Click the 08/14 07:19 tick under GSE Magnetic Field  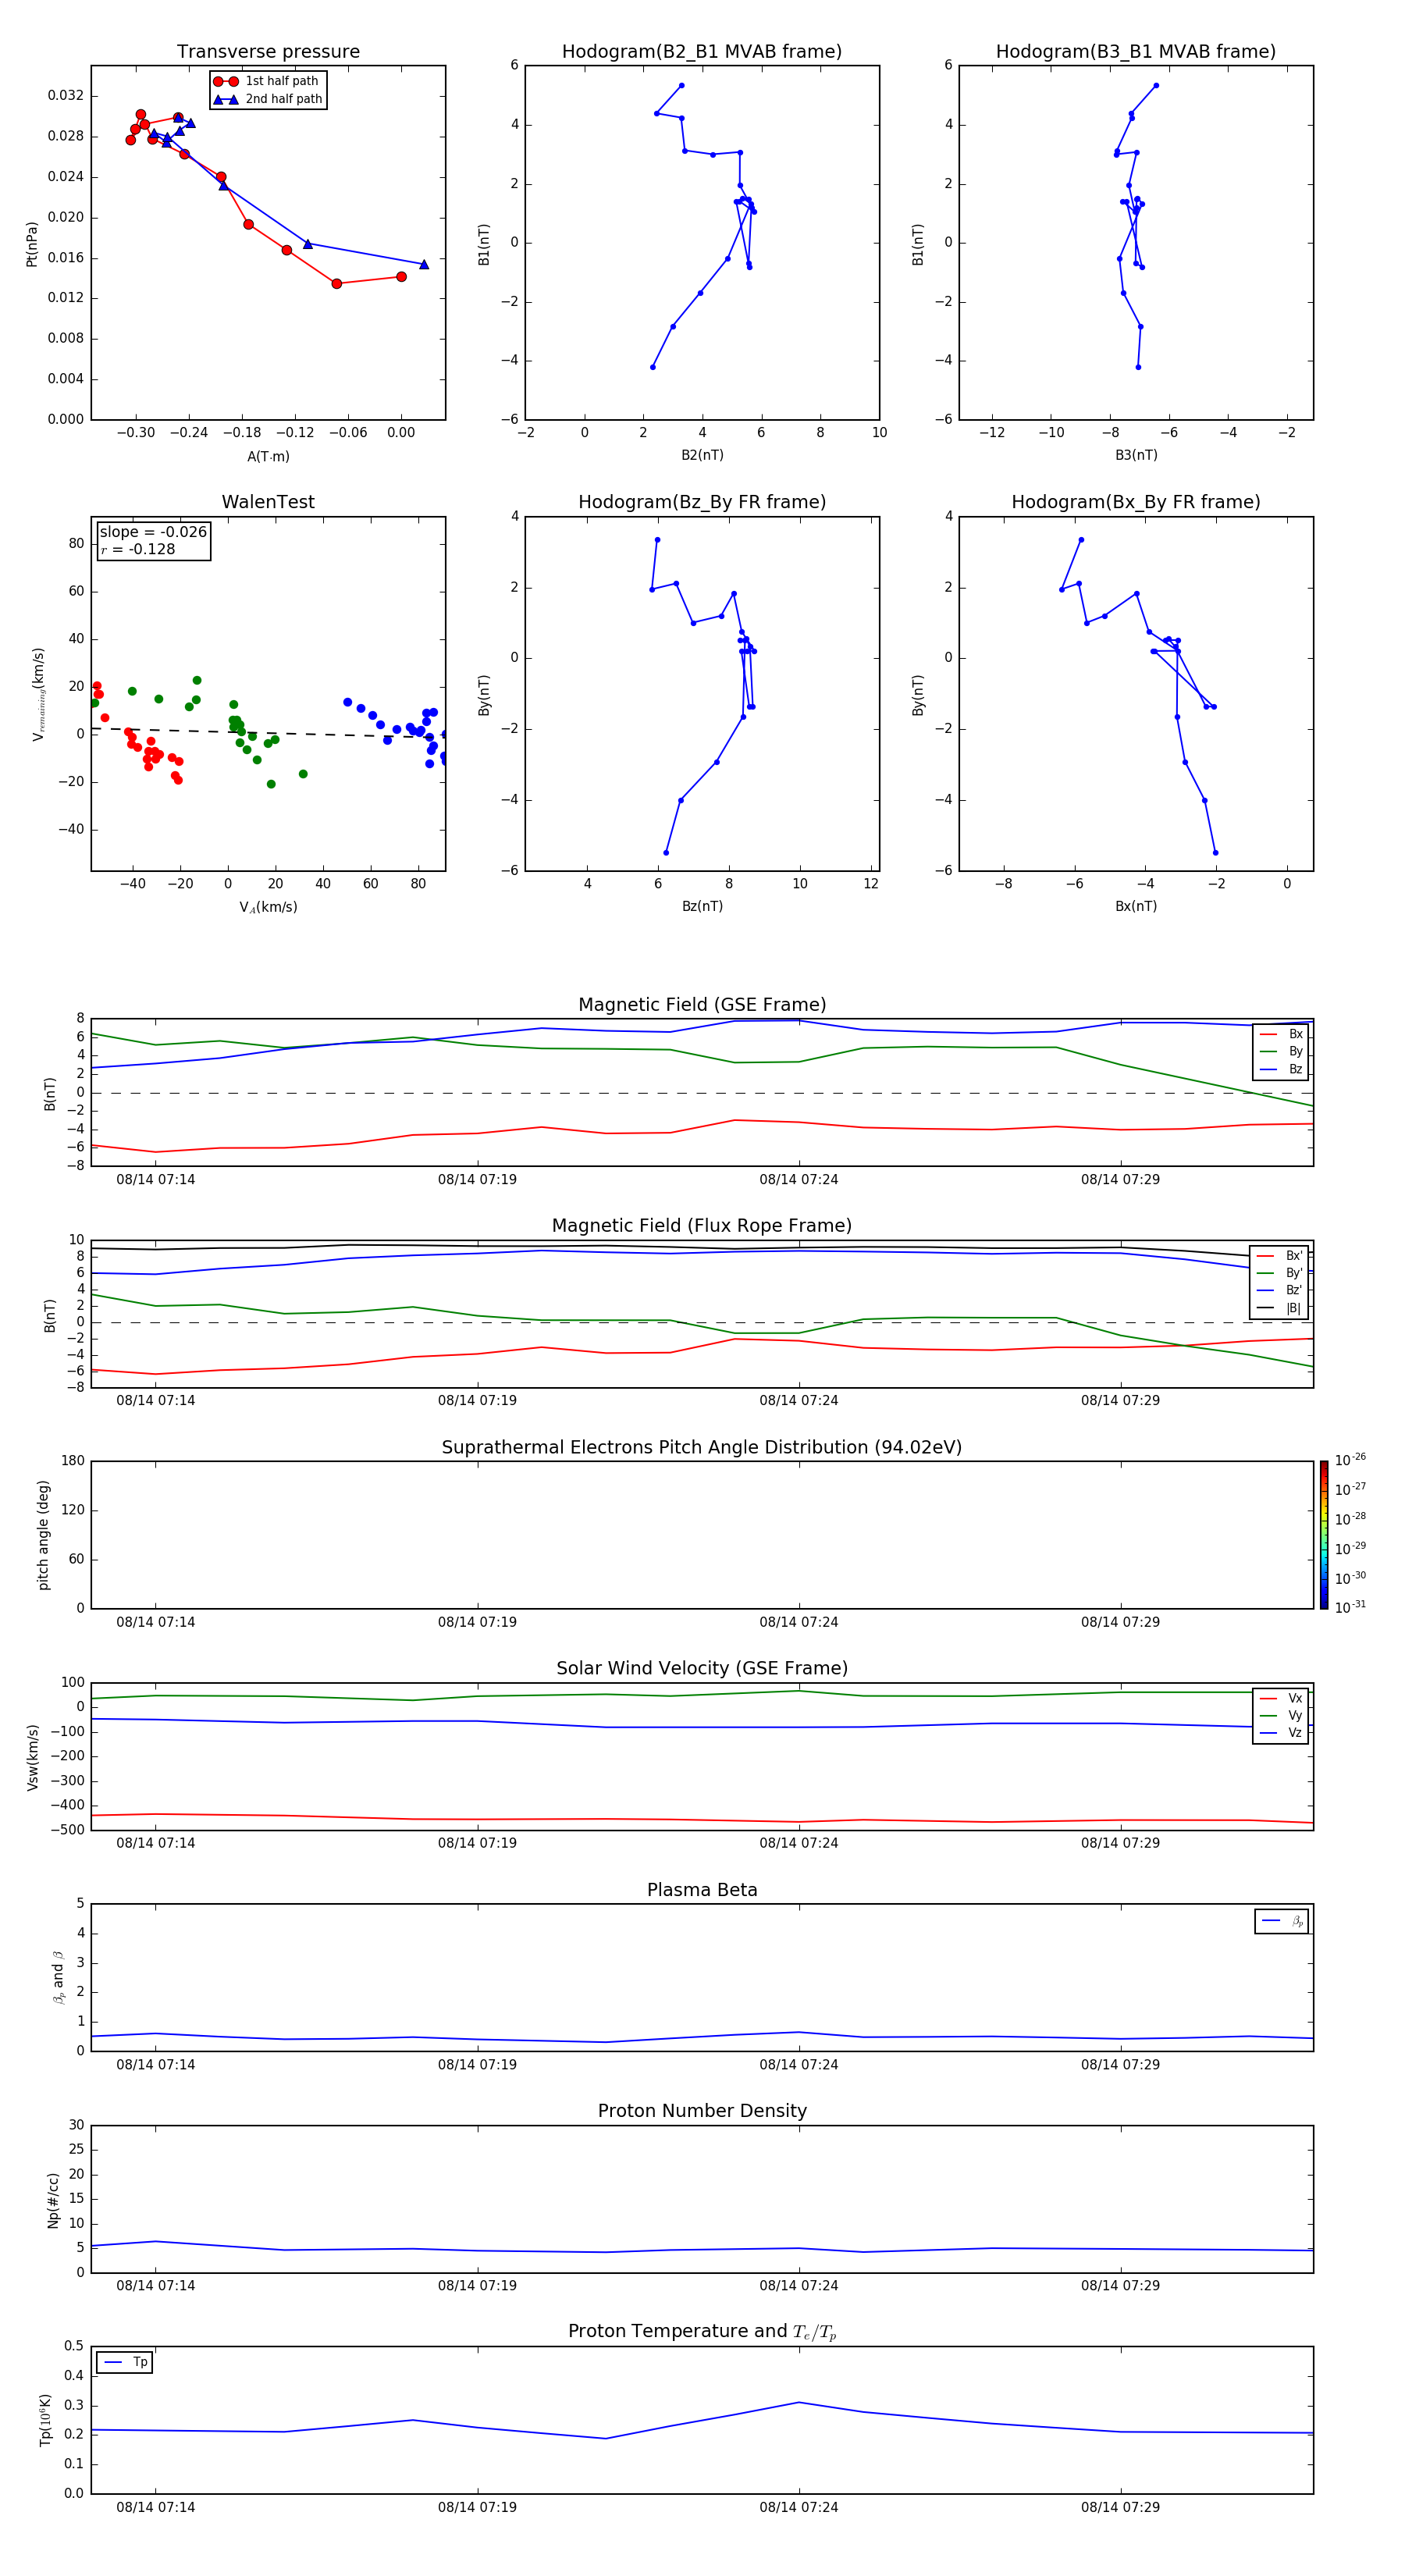pos(477,1180)
